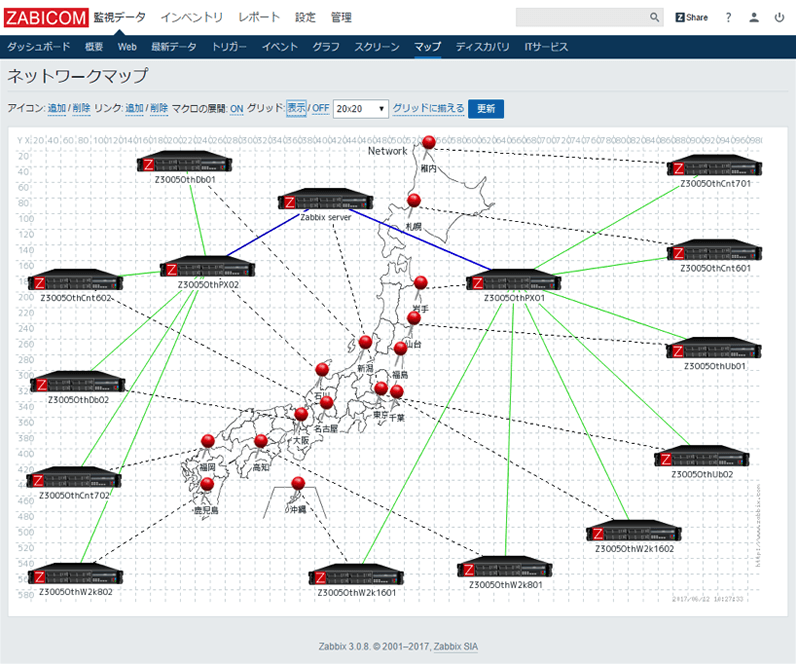Open the user profile icon
796x664 pixels.
click(754, 17)
